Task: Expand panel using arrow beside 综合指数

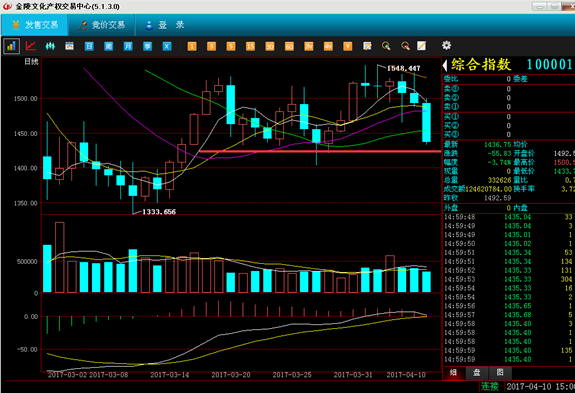Action: tap(445, 65)
